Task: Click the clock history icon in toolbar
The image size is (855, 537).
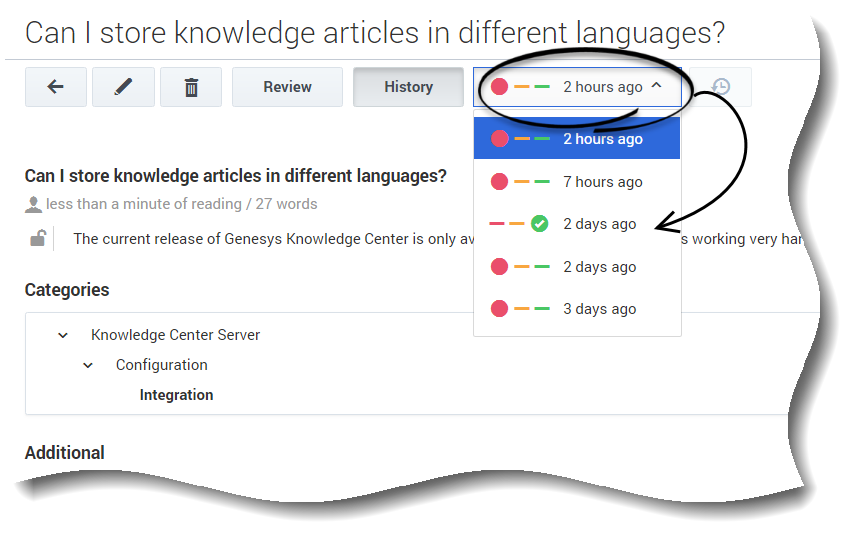Action: (721, 87)
